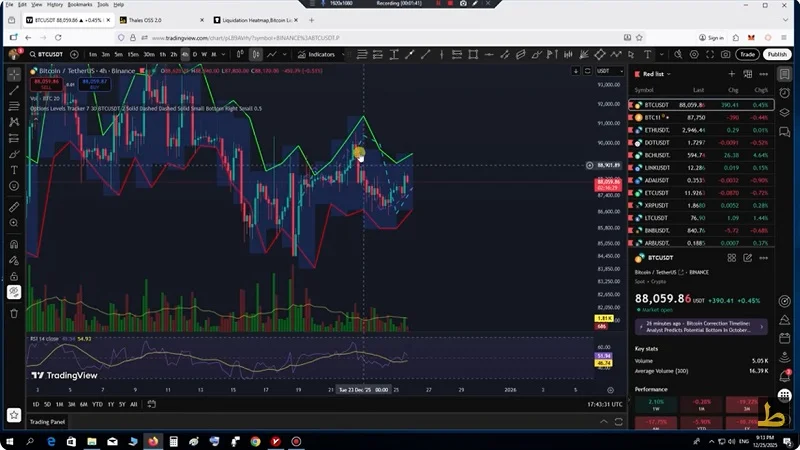800x450 pixels.
Task: Toggle lock all drawings tool
Action: [x=14, y=276]
